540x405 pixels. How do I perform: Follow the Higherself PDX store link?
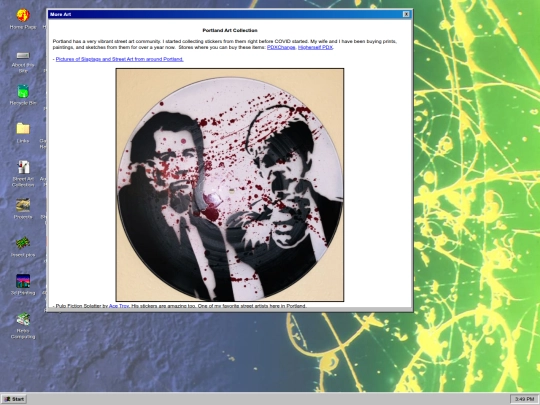point(315,48)
